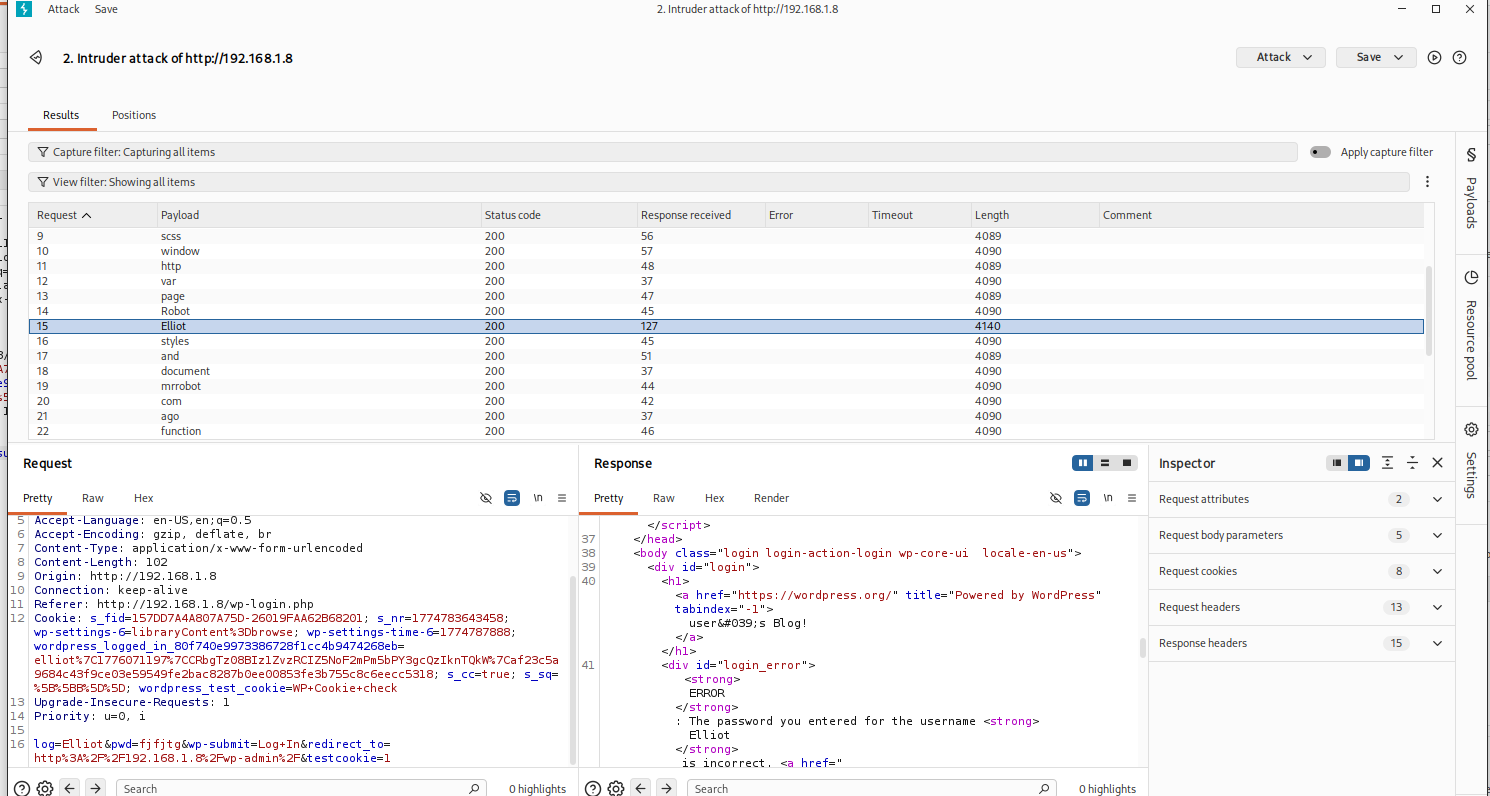
Task: Toggle show \n newlines in Request editor
Action: pyautogui.click(x=538, y=498)
